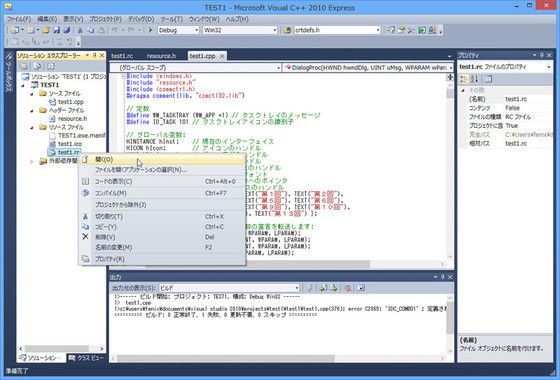Choose プロパティ(R) in the context menu
The image size is (560, 380).
[x=162, y=259]
